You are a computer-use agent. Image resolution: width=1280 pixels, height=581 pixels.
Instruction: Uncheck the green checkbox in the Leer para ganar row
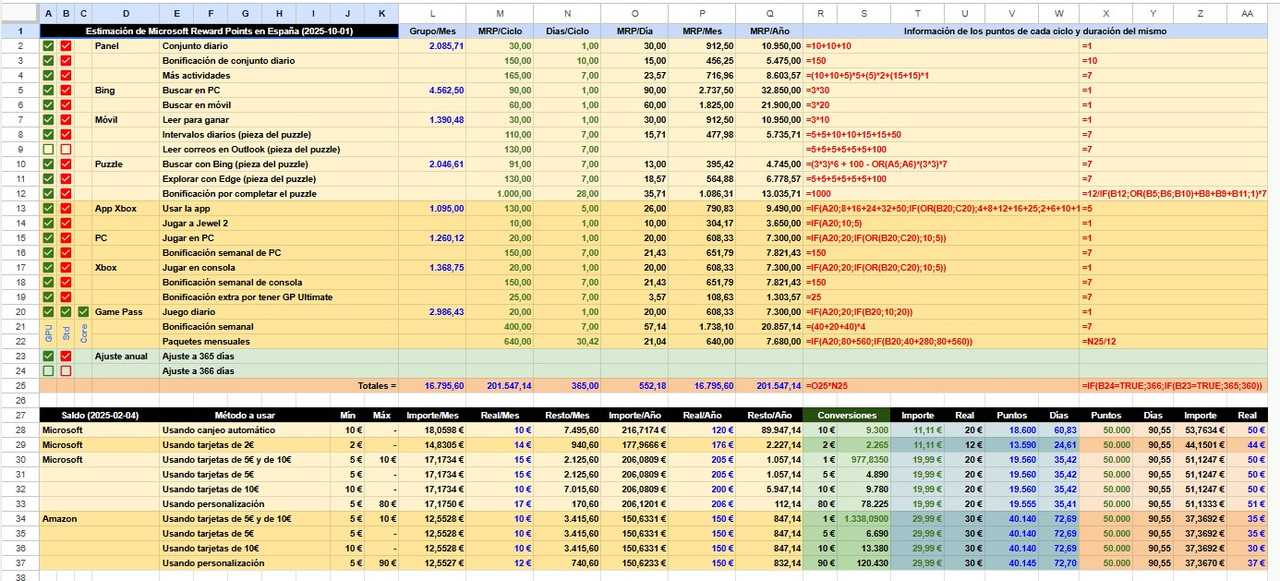[48, 120]
